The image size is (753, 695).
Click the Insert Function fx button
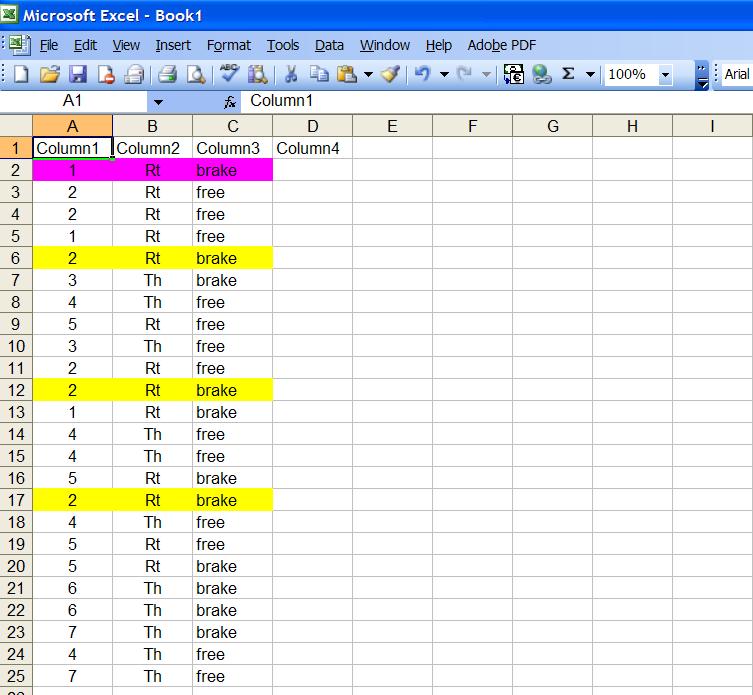230,101
